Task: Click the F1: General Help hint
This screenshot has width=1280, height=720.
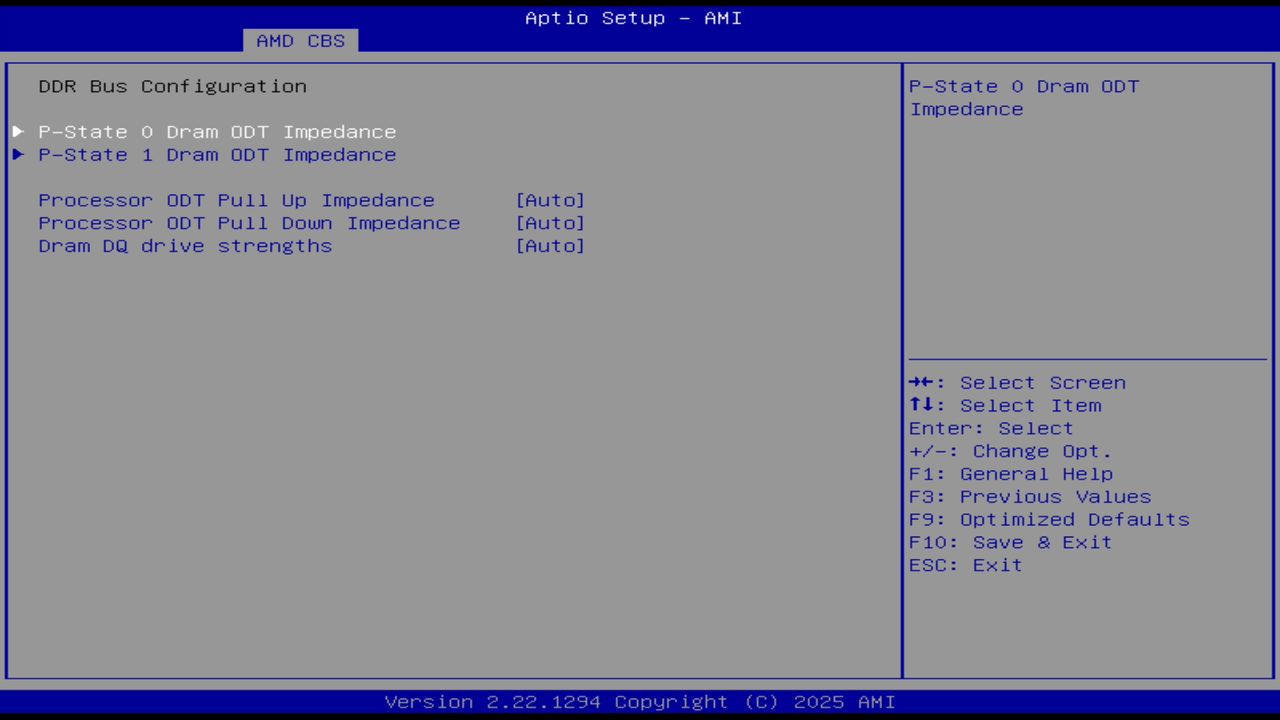Action: pyautogui.click(x=1011, y=474)
